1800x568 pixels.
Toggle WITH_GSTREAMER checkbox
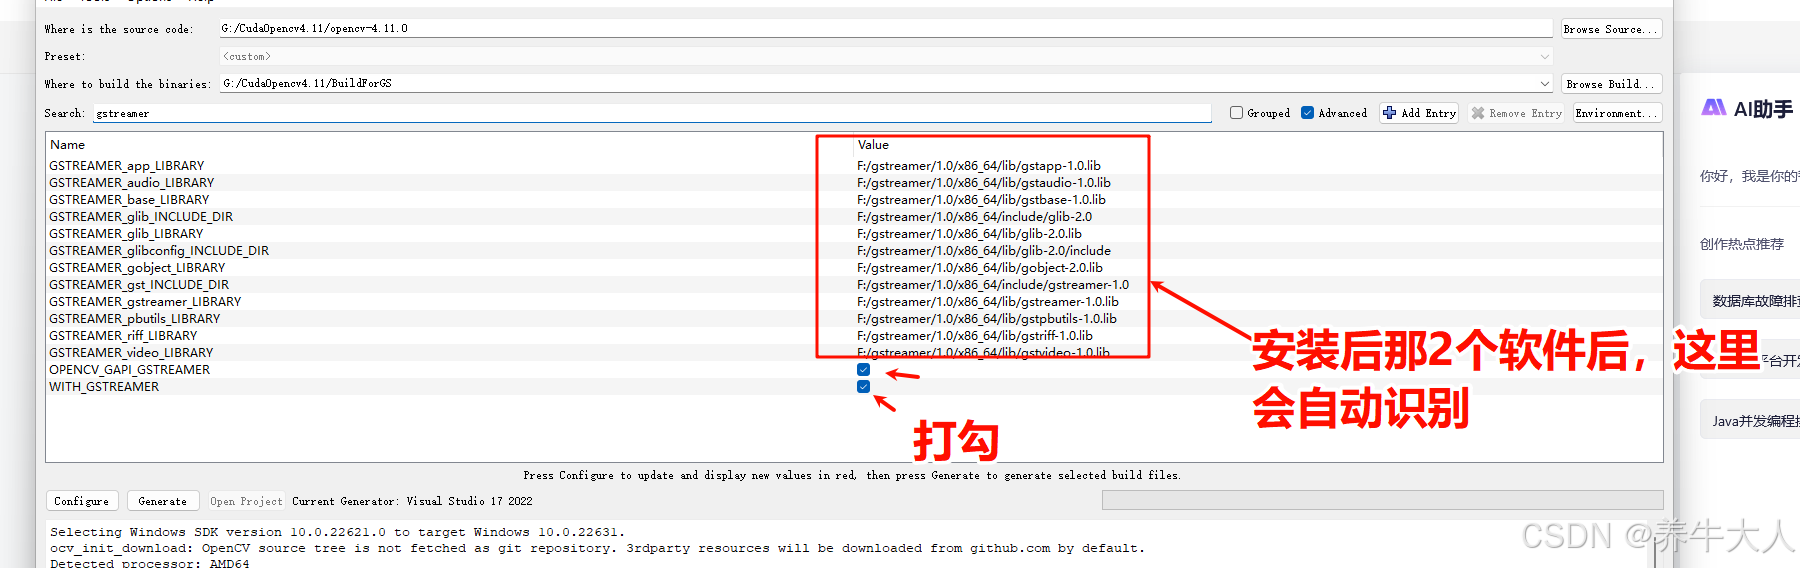point(863,387)
